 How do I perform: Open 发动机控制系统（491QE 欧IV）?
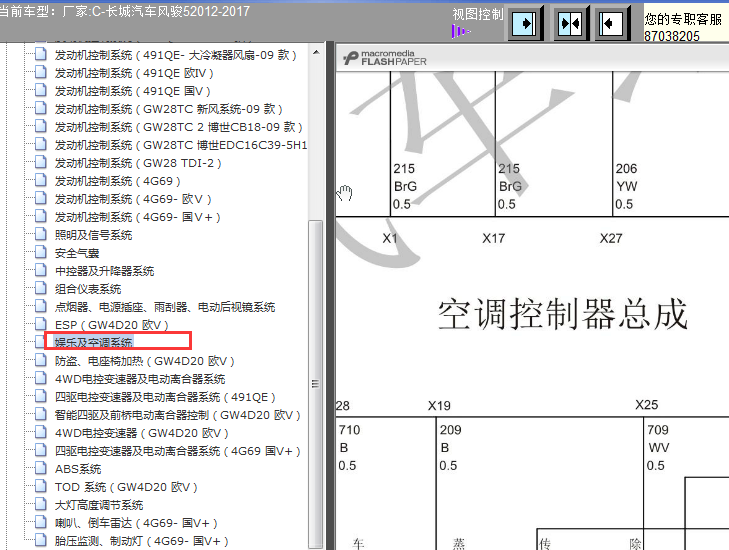tap(134, 73)
